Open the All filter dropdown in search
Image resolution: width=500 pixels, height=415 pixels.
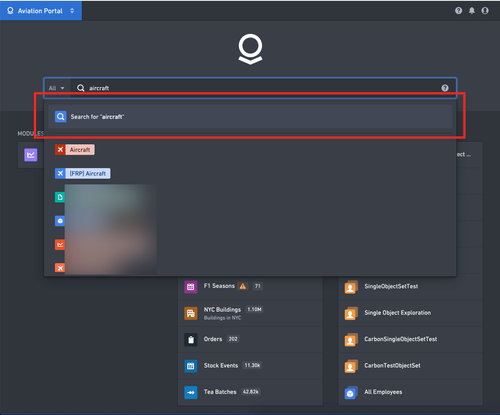pos(57,88)
